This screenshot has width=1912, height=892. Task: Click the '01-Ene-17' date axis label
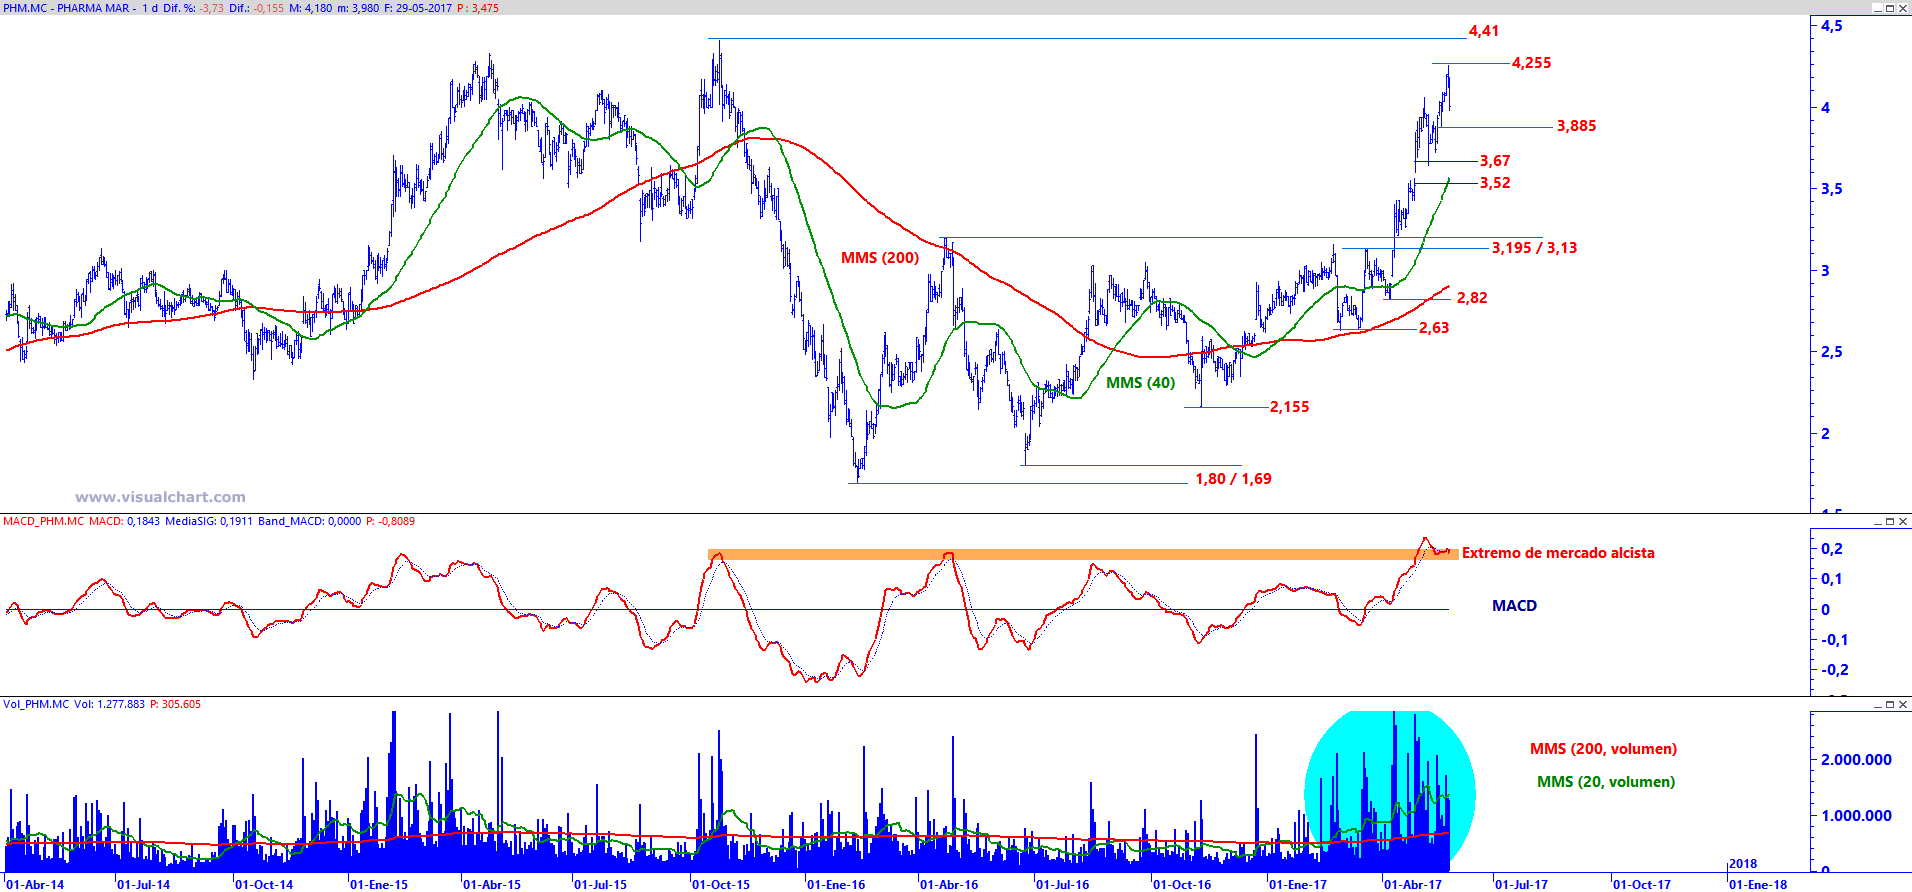click(1298, 885)
